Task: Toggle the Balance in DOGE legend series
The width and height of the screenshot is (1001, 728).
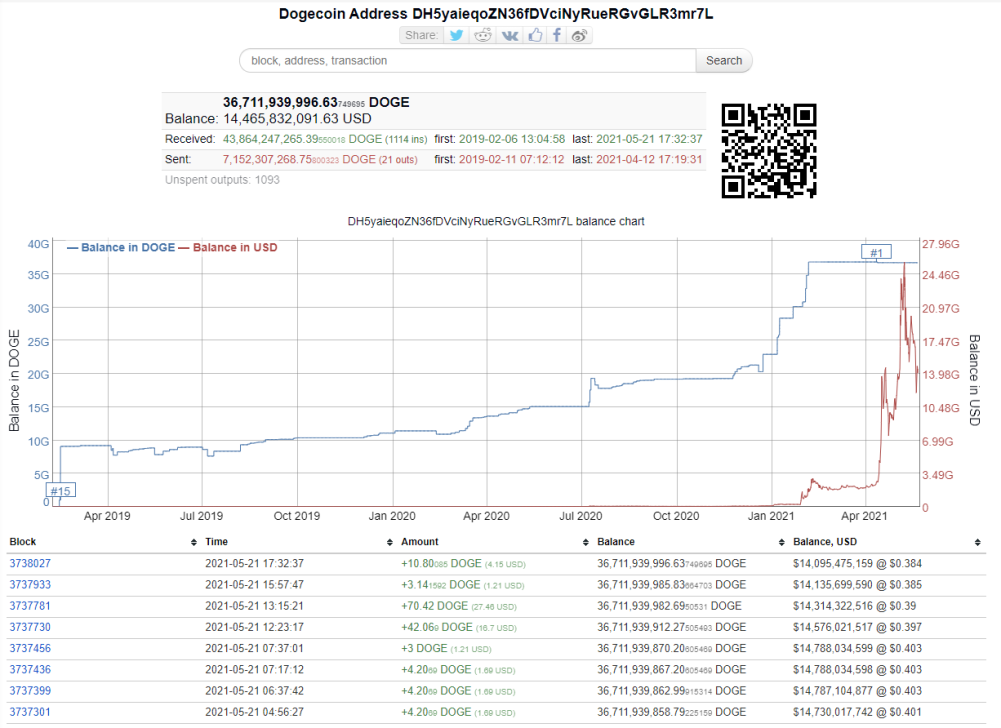Action: coord(121,248)
